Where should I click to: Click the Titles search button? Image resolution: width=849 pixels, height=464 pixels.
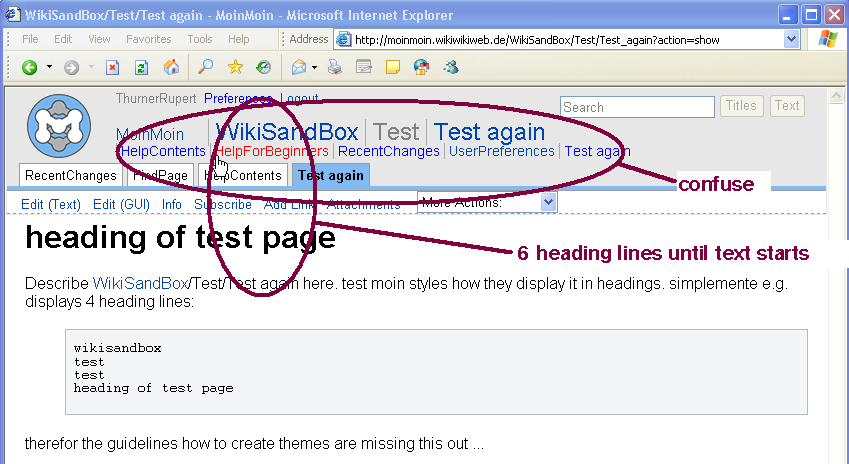[x=741, y=106]
